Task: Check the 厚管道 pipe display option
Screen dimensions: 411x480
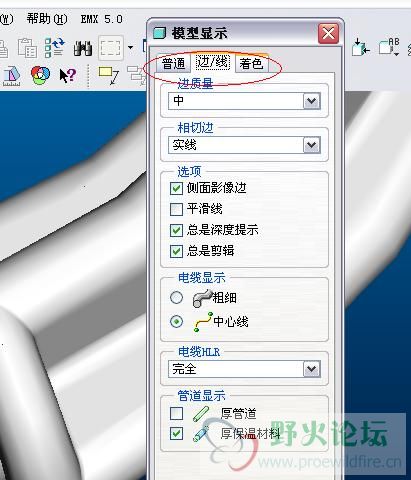Action: click(x=176, y=413)
